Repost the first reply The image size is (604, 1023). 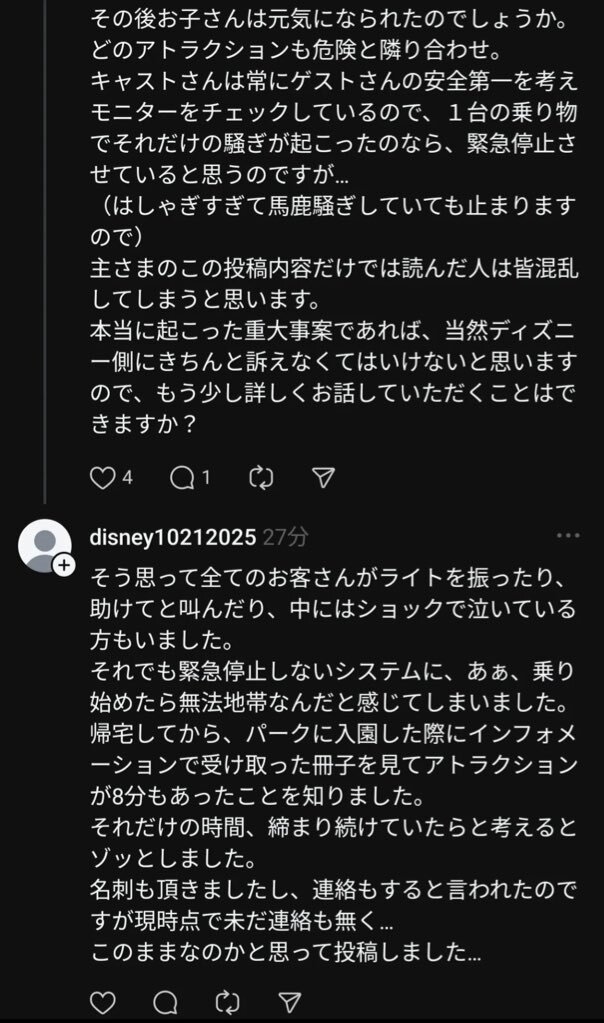click(261, 478)
